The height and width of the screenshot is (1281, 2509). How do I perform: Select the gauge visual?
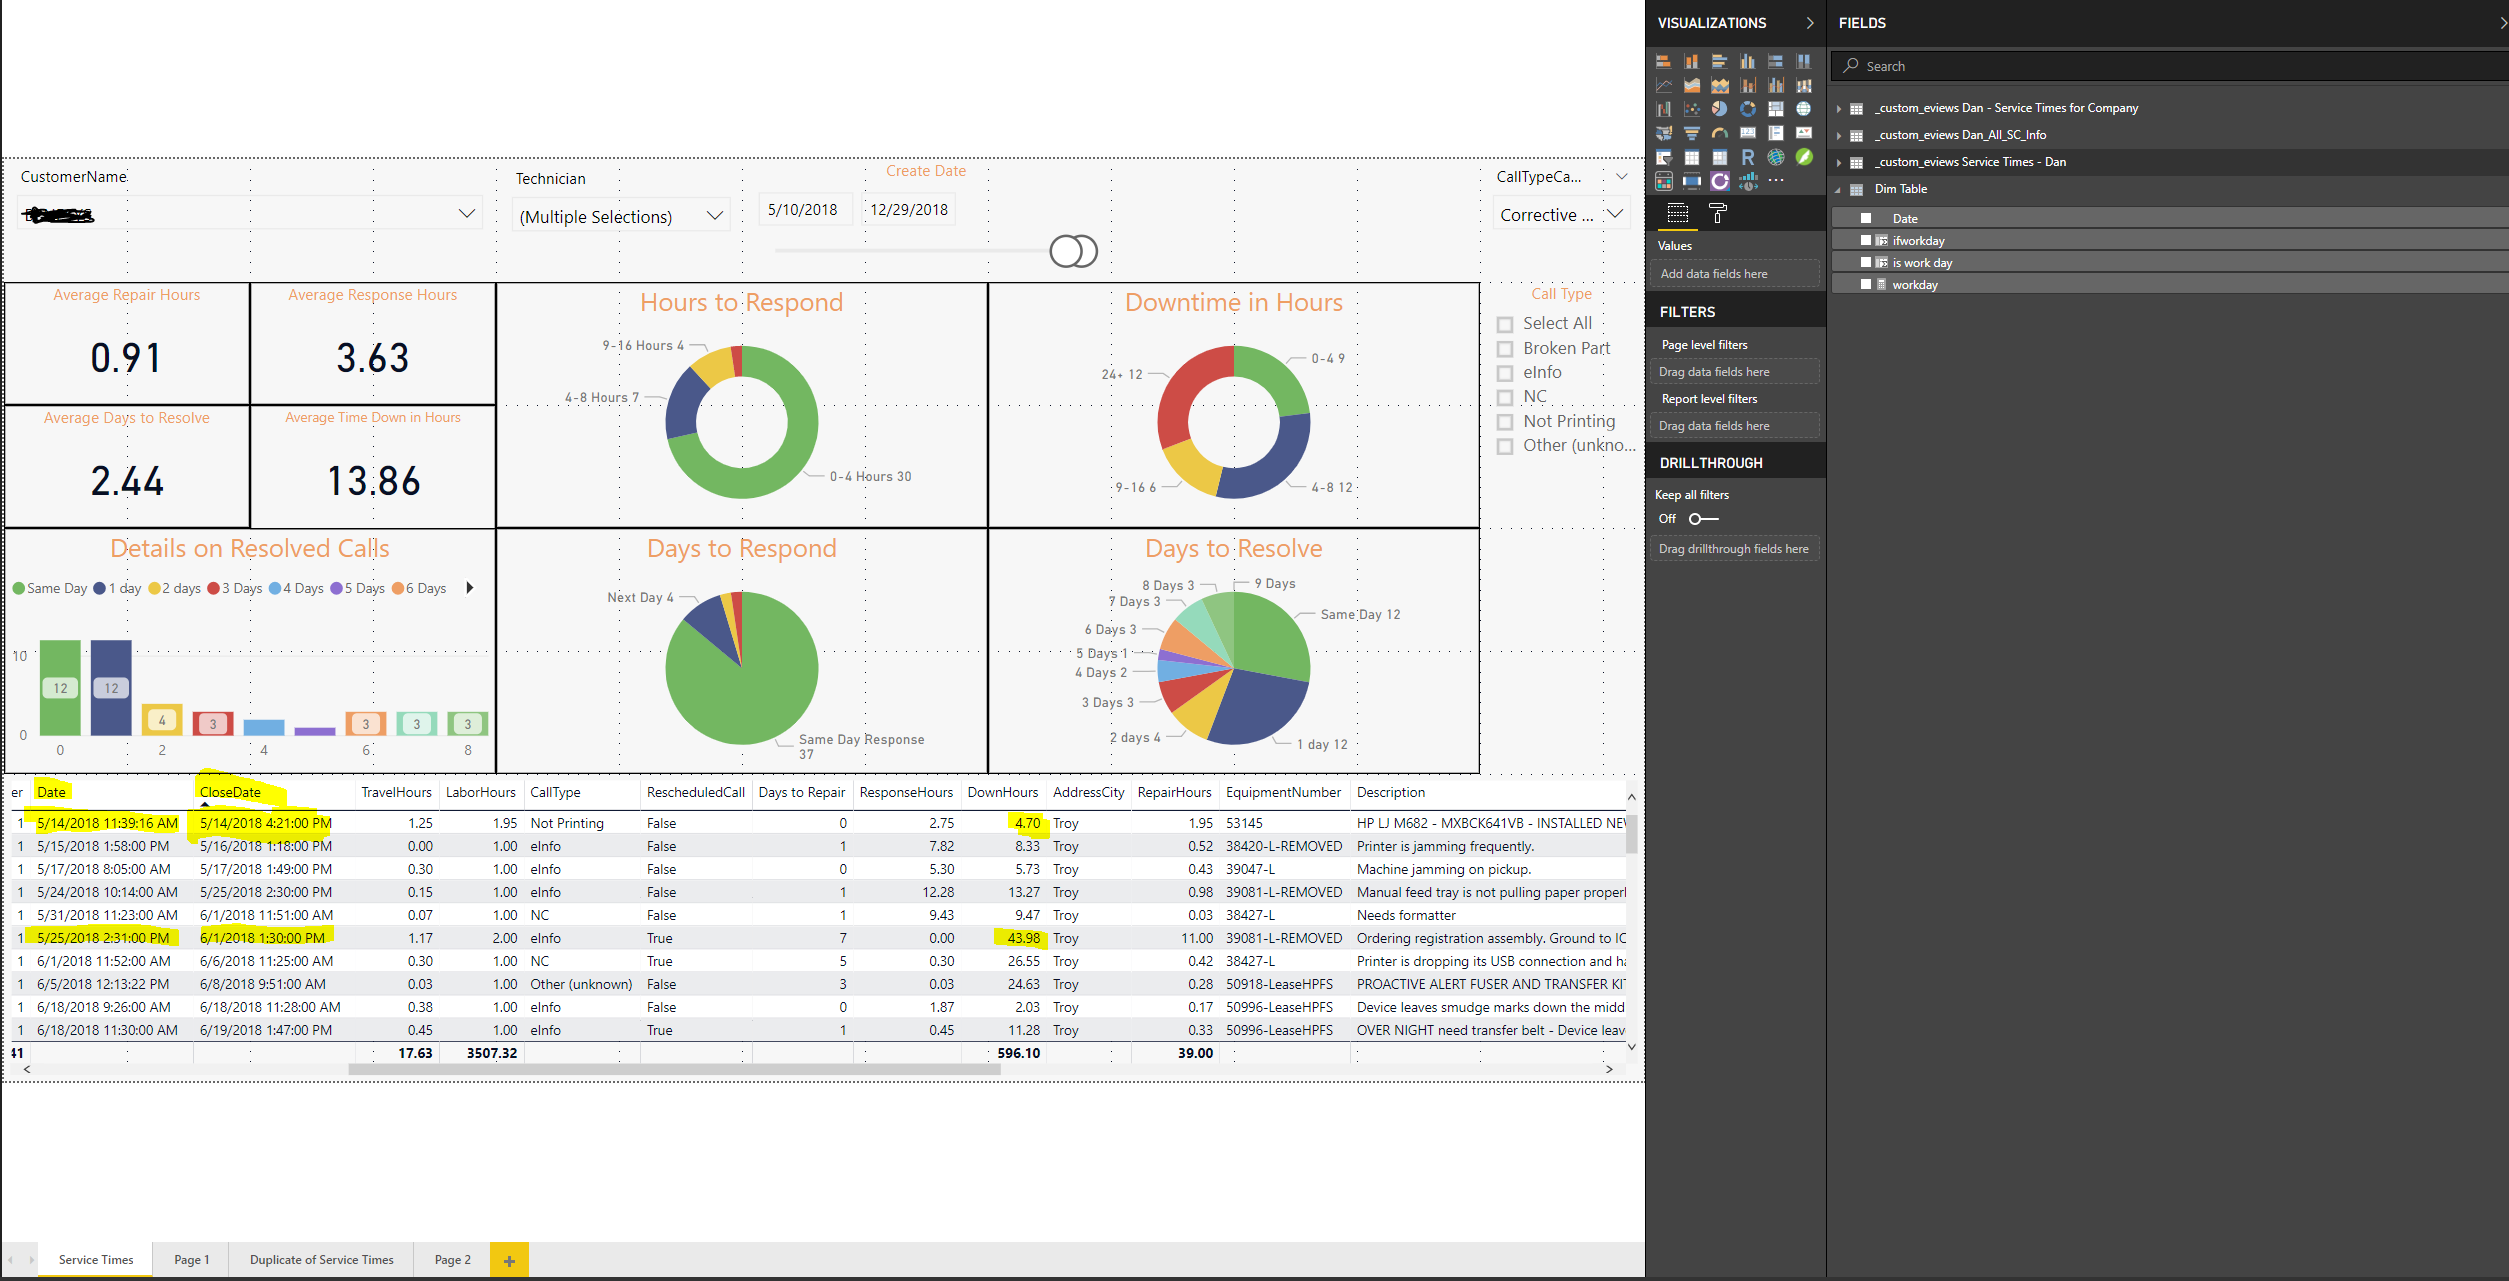click(1720, 133)
